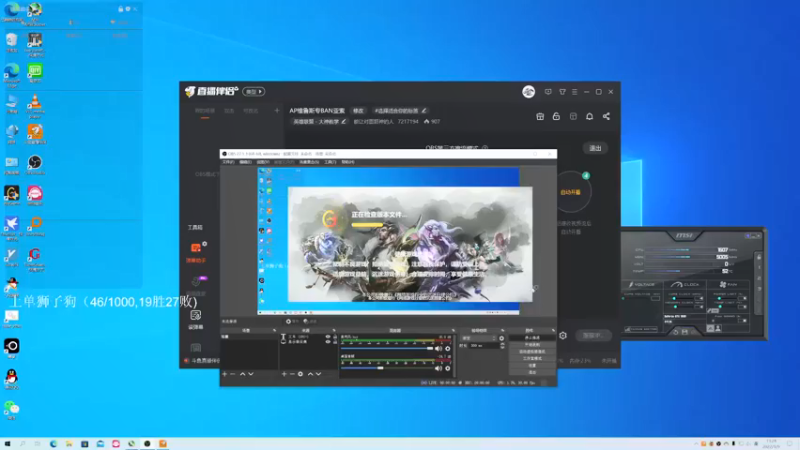Click the settings gear at streaming app bottom right
Screen dimensions: 800x450
coord(563,335)
